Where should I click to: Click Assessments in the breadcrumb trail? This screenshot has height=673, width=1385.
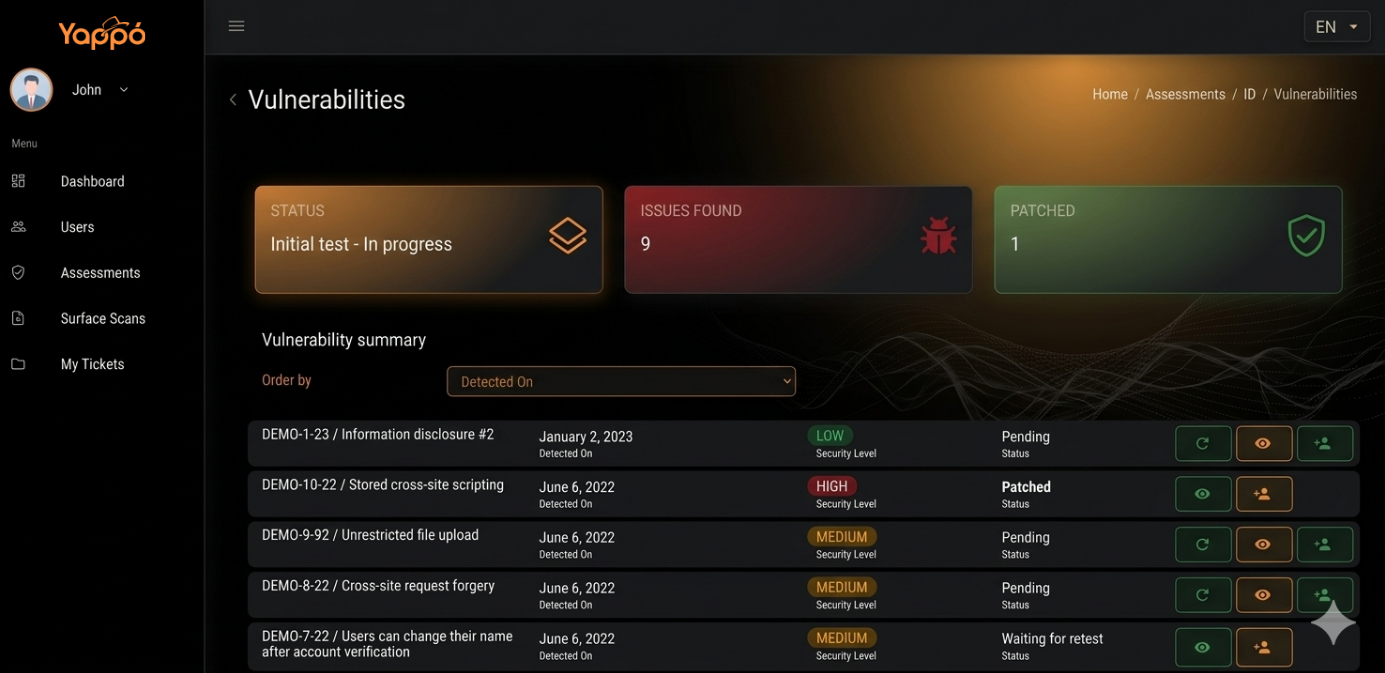[1185, 93]
